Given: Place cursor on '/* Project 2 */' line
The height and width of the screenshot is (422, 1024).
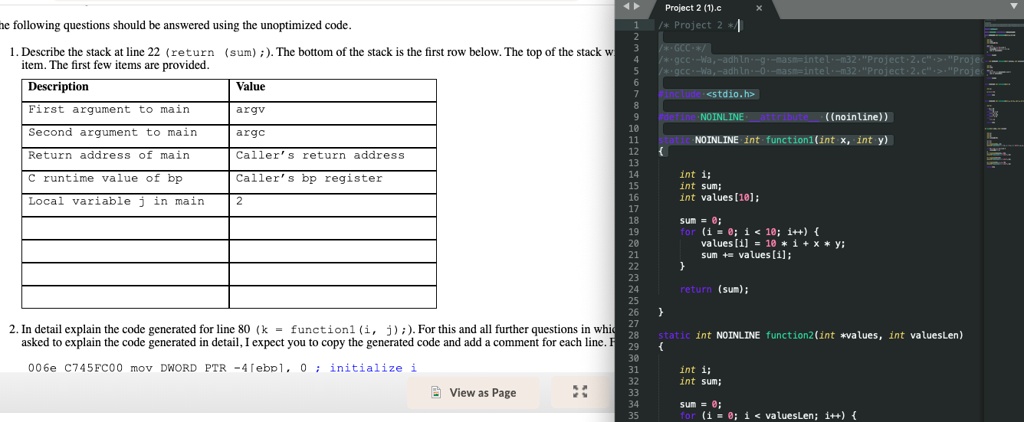Looking at the screenshot, I should (697, 25).
